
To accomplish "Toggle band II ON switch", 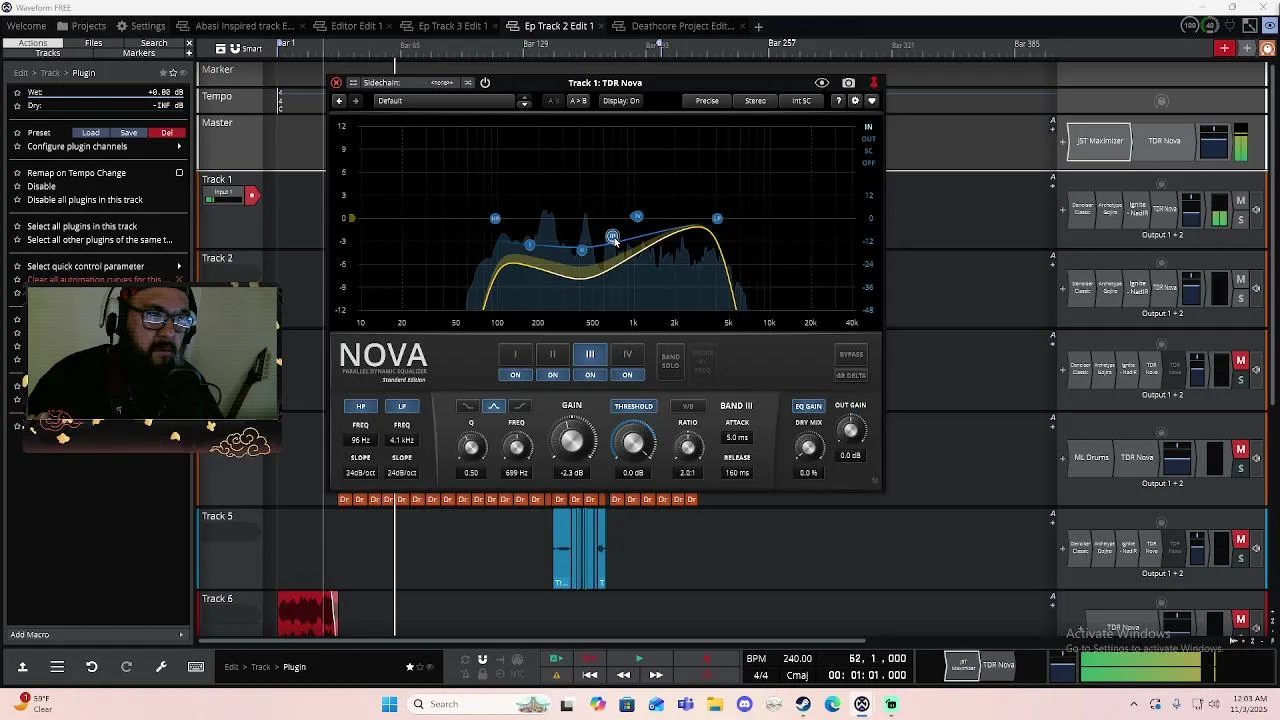I will click(x=552, y=375).
